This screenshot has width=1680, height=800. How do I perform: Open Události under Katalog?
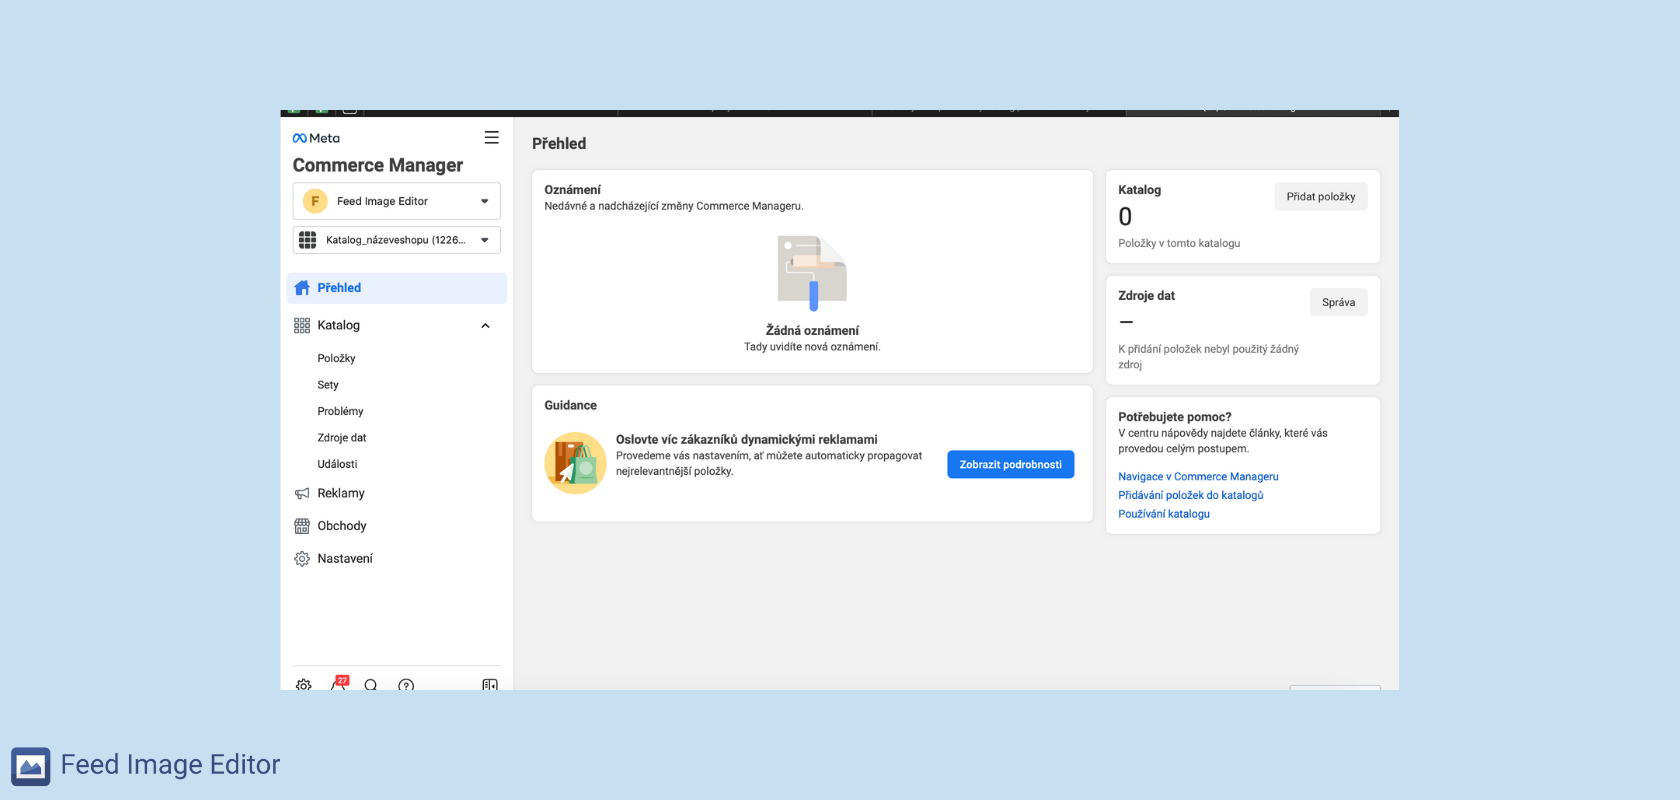[337, 464]
